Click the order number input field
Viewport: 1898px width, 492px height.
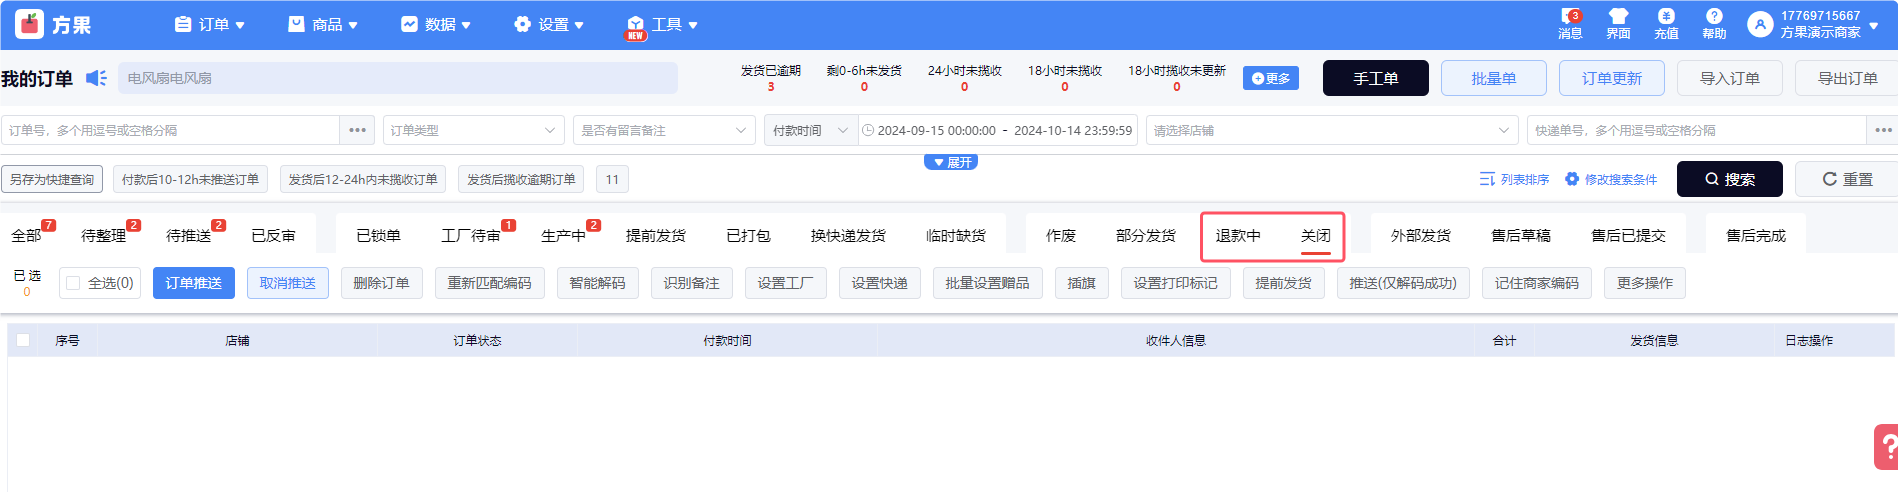tap(170, 130)
